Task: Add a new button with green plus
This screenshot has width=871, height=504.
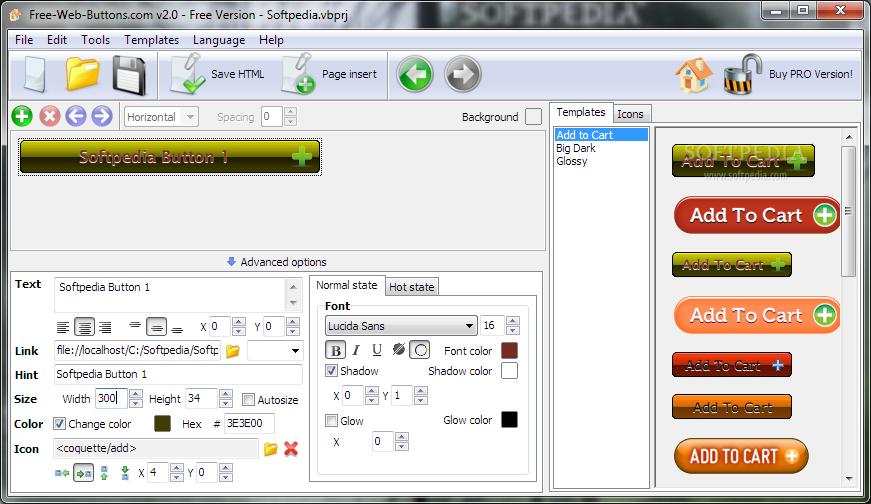Action: click(x=22, y=116)
